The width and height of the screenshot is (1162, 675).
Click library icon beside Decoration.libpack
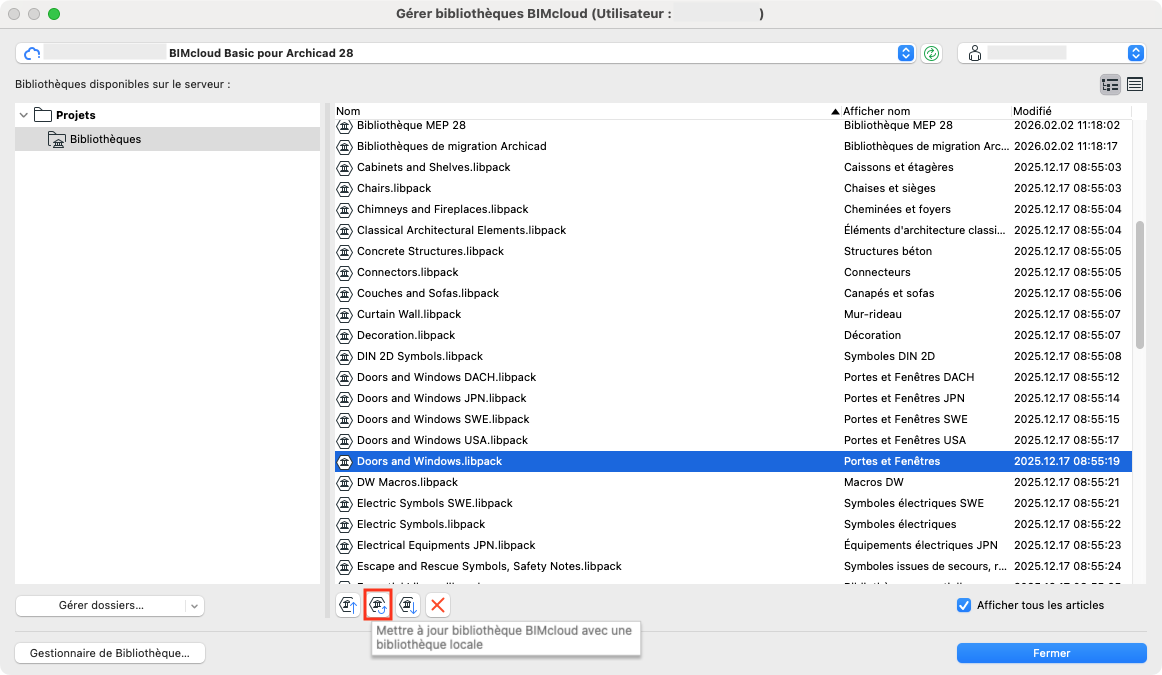tap(345, 336)
